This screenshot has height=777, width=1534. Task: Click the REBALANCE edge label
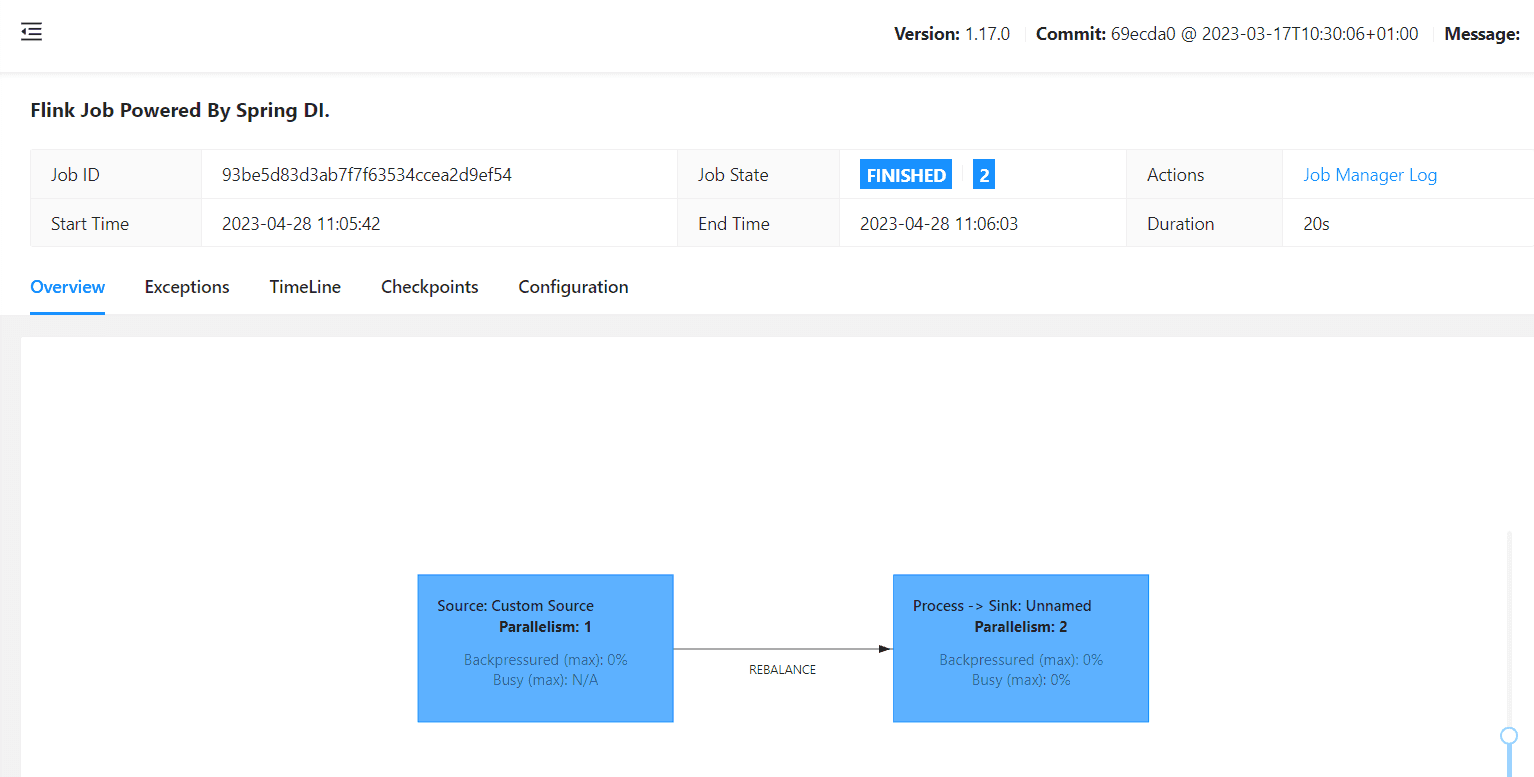click(x=782, y=670)
